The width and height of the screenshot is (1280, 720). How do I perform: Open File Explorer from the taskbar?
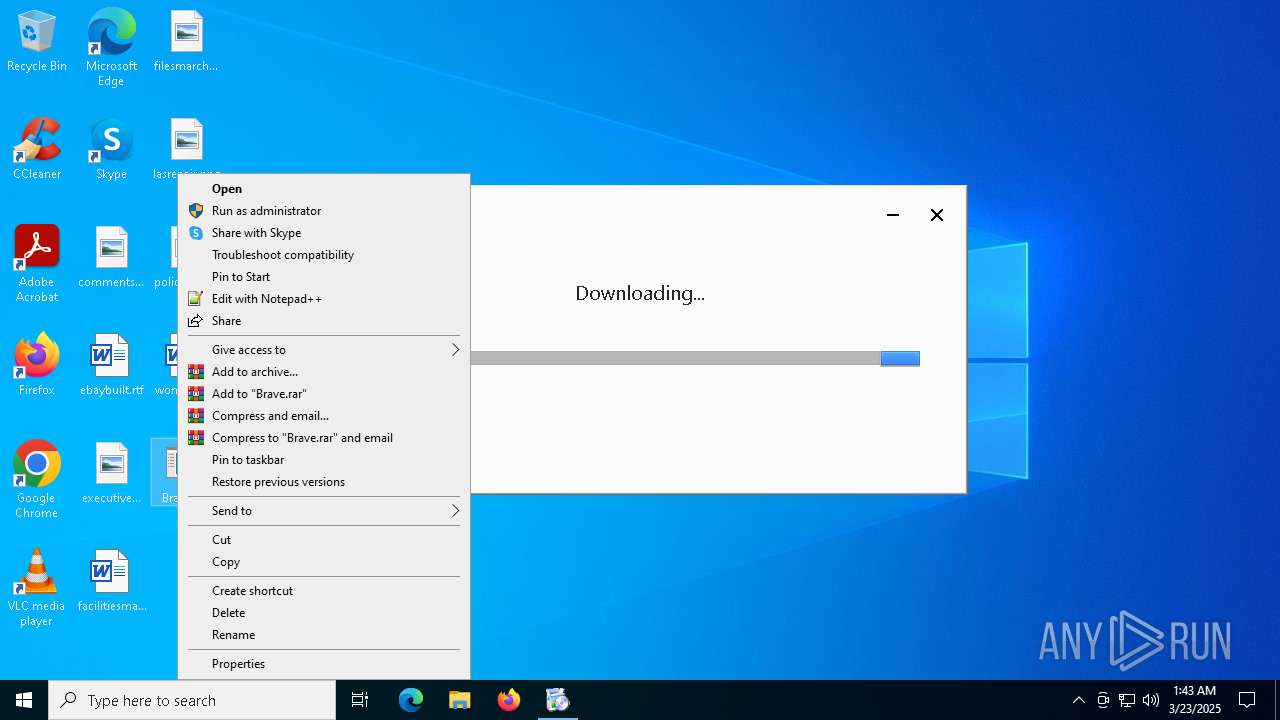(460, 700)
